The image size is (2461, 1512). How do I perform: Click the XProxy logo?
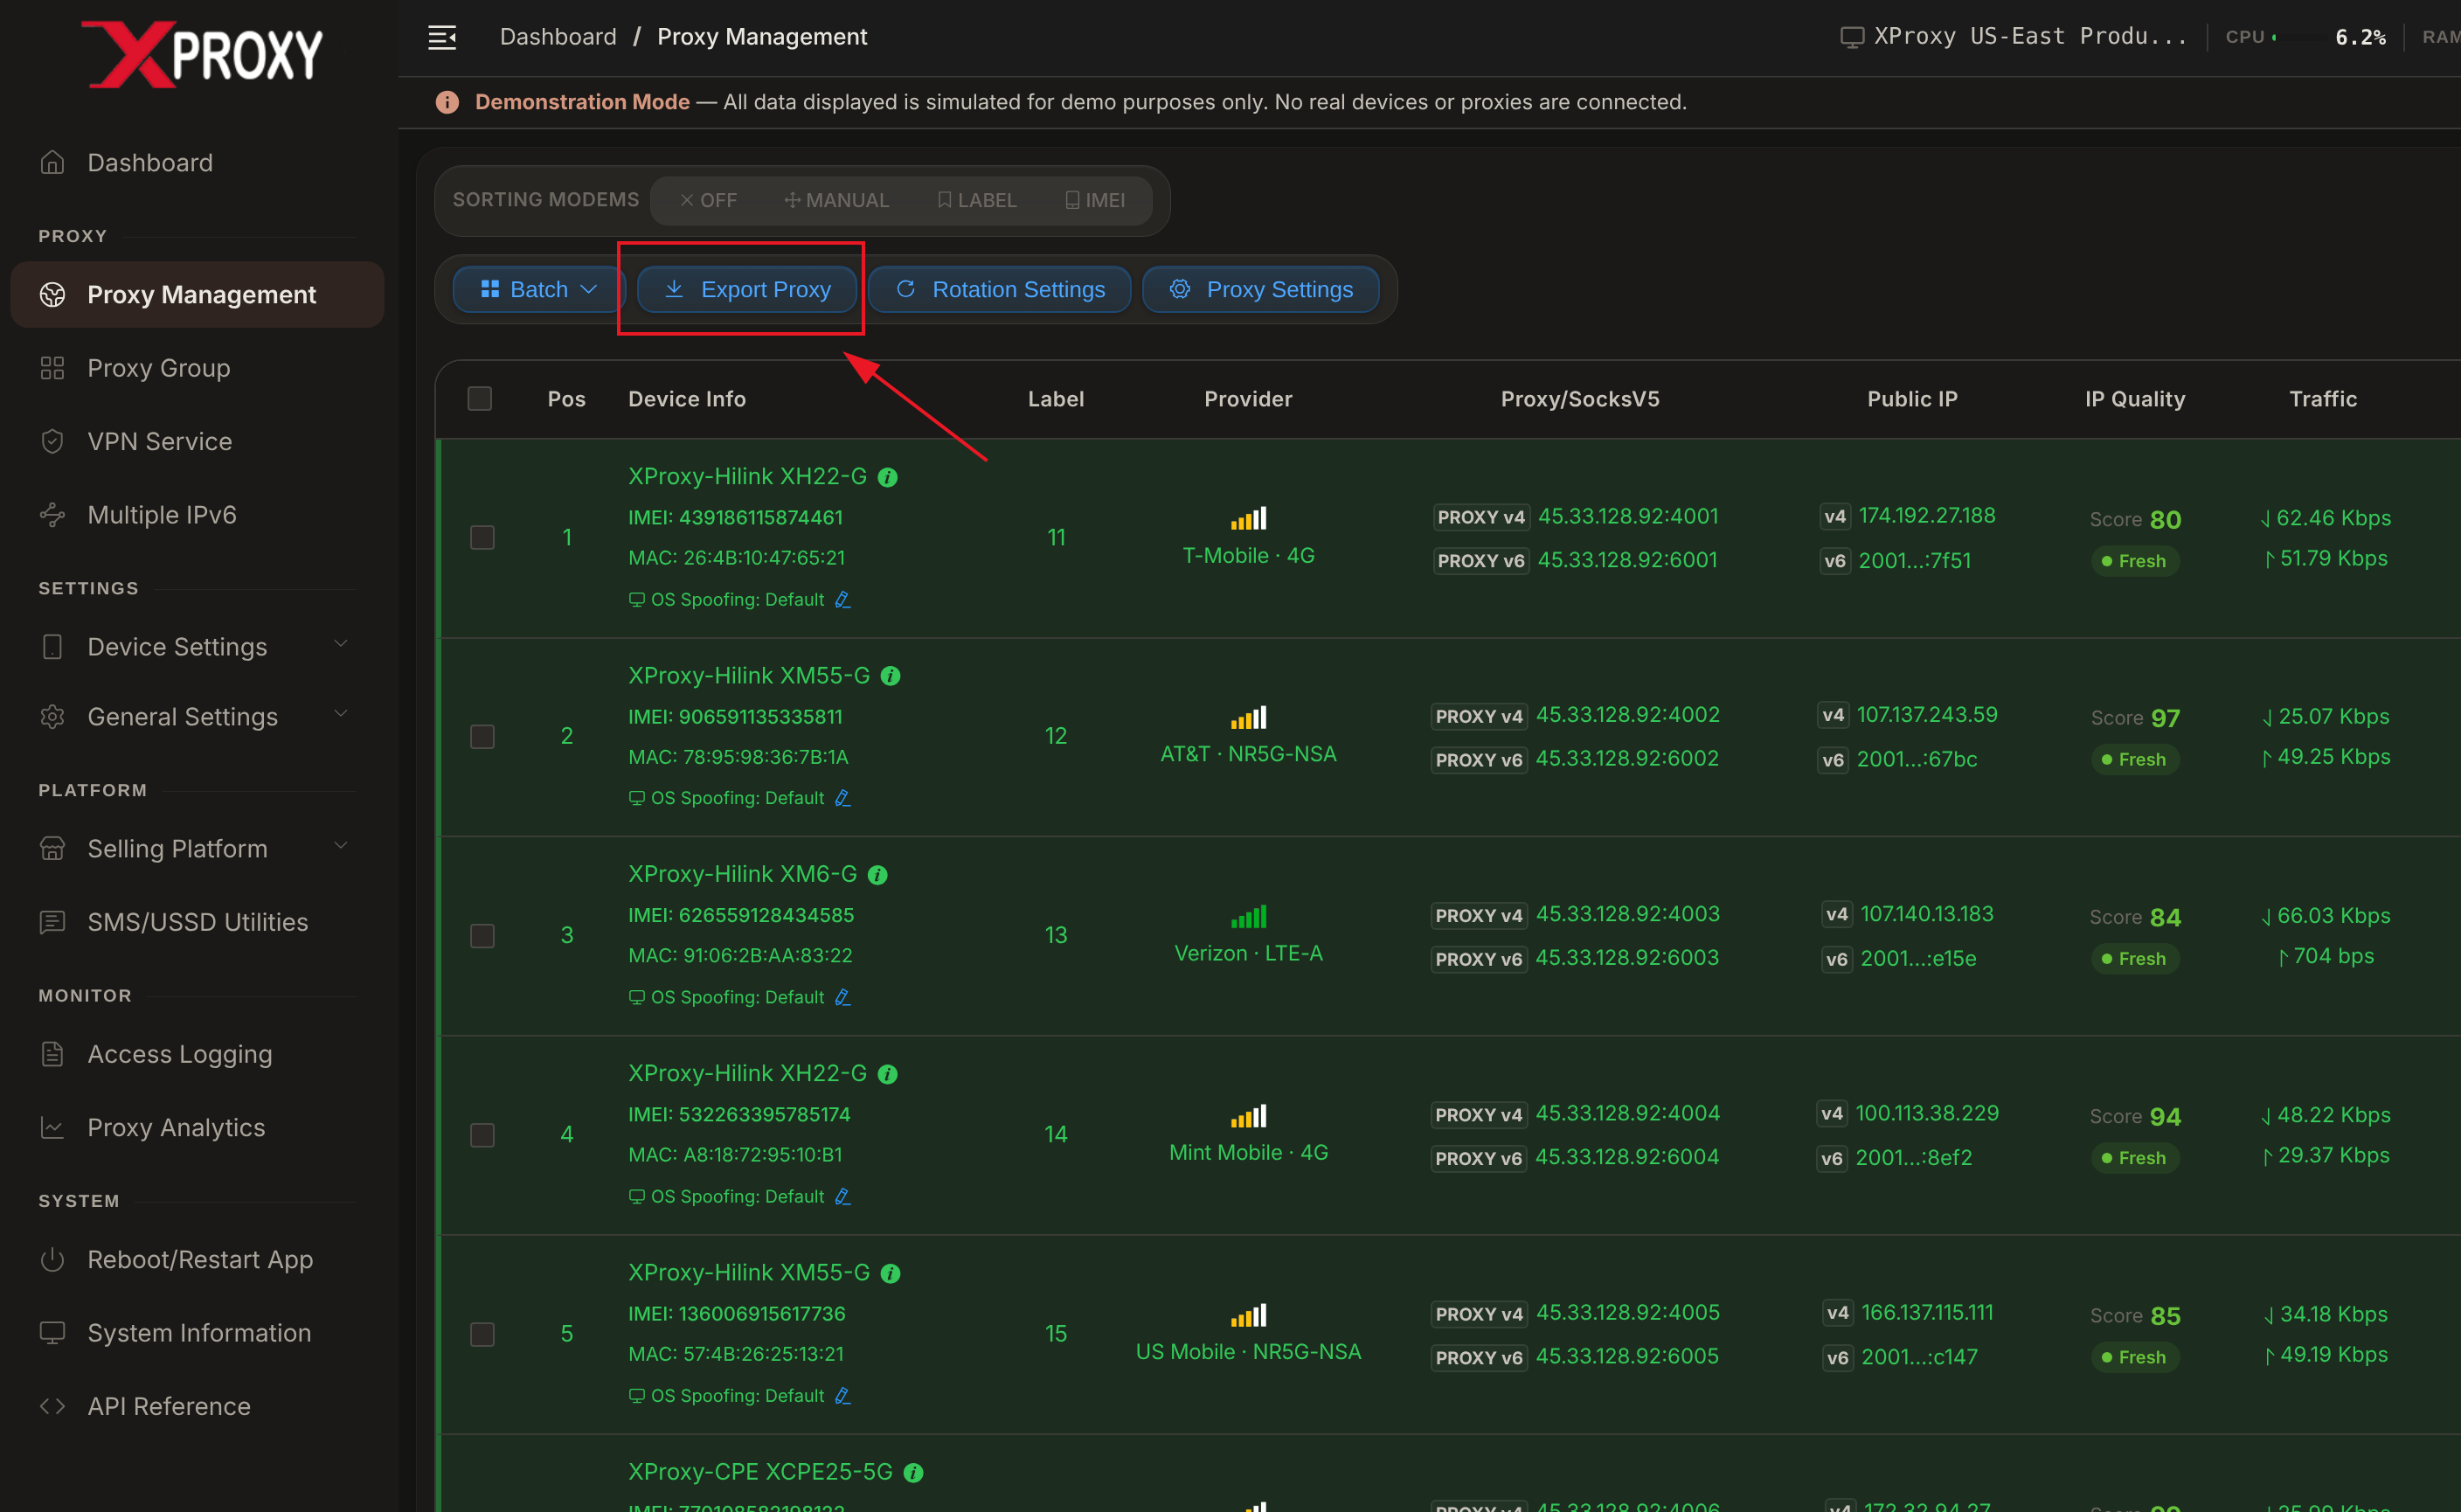pyautogui.click(x=201, y=54)
